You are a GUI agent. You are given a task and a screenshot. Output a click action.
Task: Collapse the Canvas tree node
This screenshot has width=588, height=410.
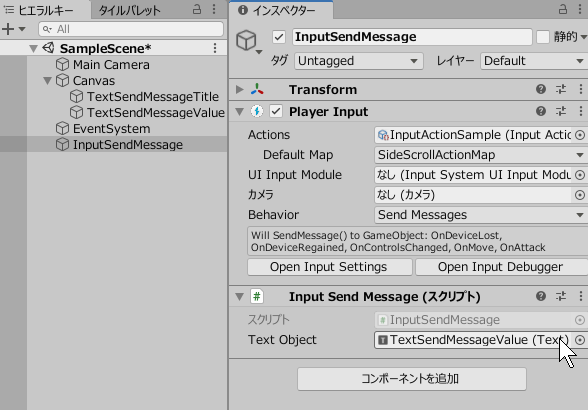pyautogui.click(x=47, y=81)
